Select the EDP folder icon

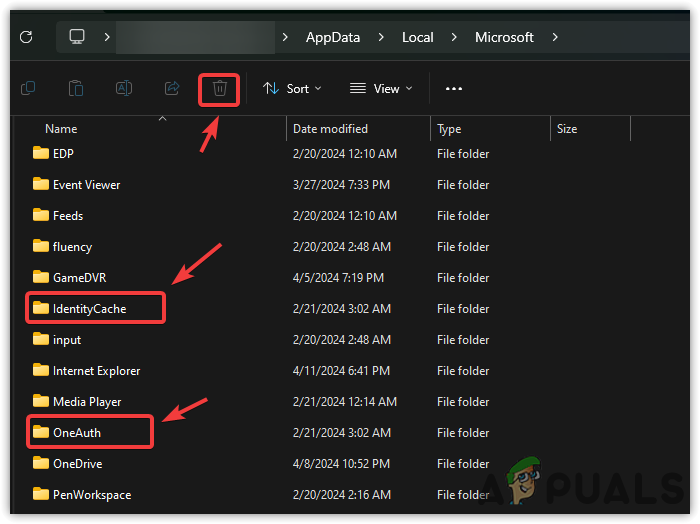tap(41, 153)
